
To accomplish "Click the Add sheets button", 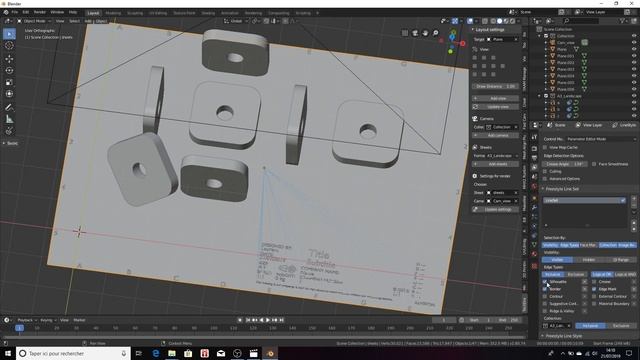I will (x=496, y=164).
